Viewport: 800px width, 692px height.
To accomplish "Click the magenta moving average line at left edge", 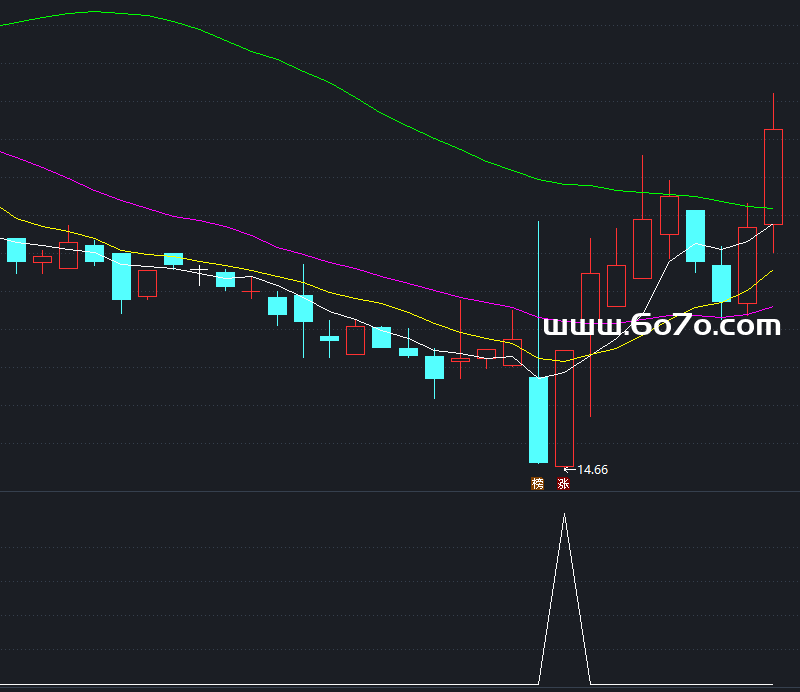I will point(4,153).
